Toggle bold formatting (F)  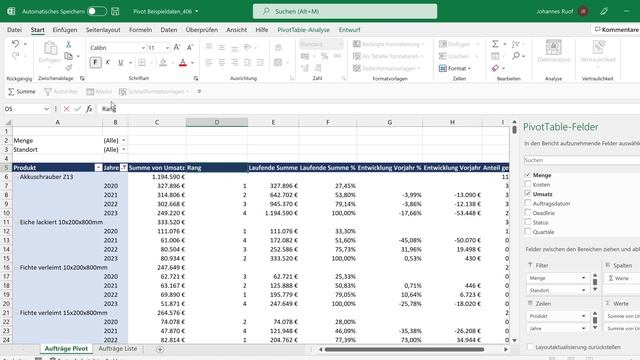[x=95, y=62]
